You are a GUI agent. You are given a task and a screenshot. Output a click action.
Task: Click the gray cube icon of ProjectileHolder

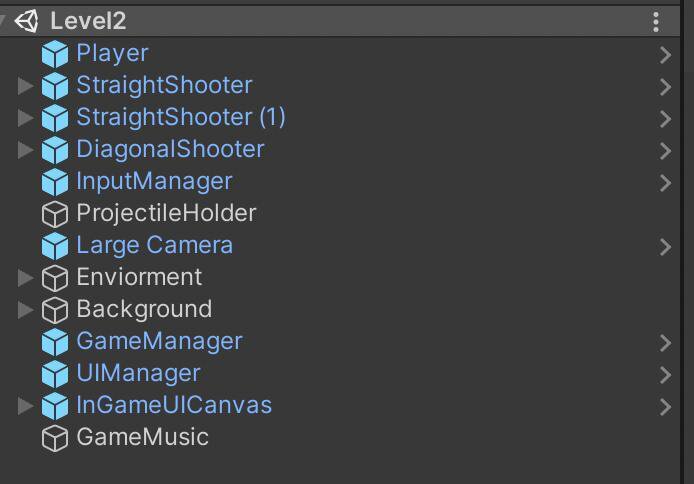coord(55,214)
